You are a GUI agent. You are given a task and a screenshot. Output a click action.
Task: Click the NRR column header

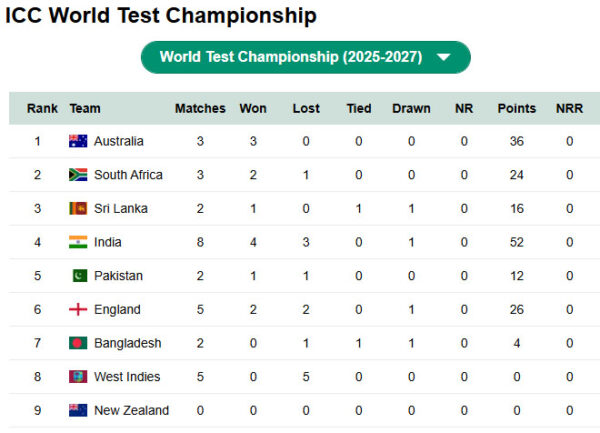569,108
